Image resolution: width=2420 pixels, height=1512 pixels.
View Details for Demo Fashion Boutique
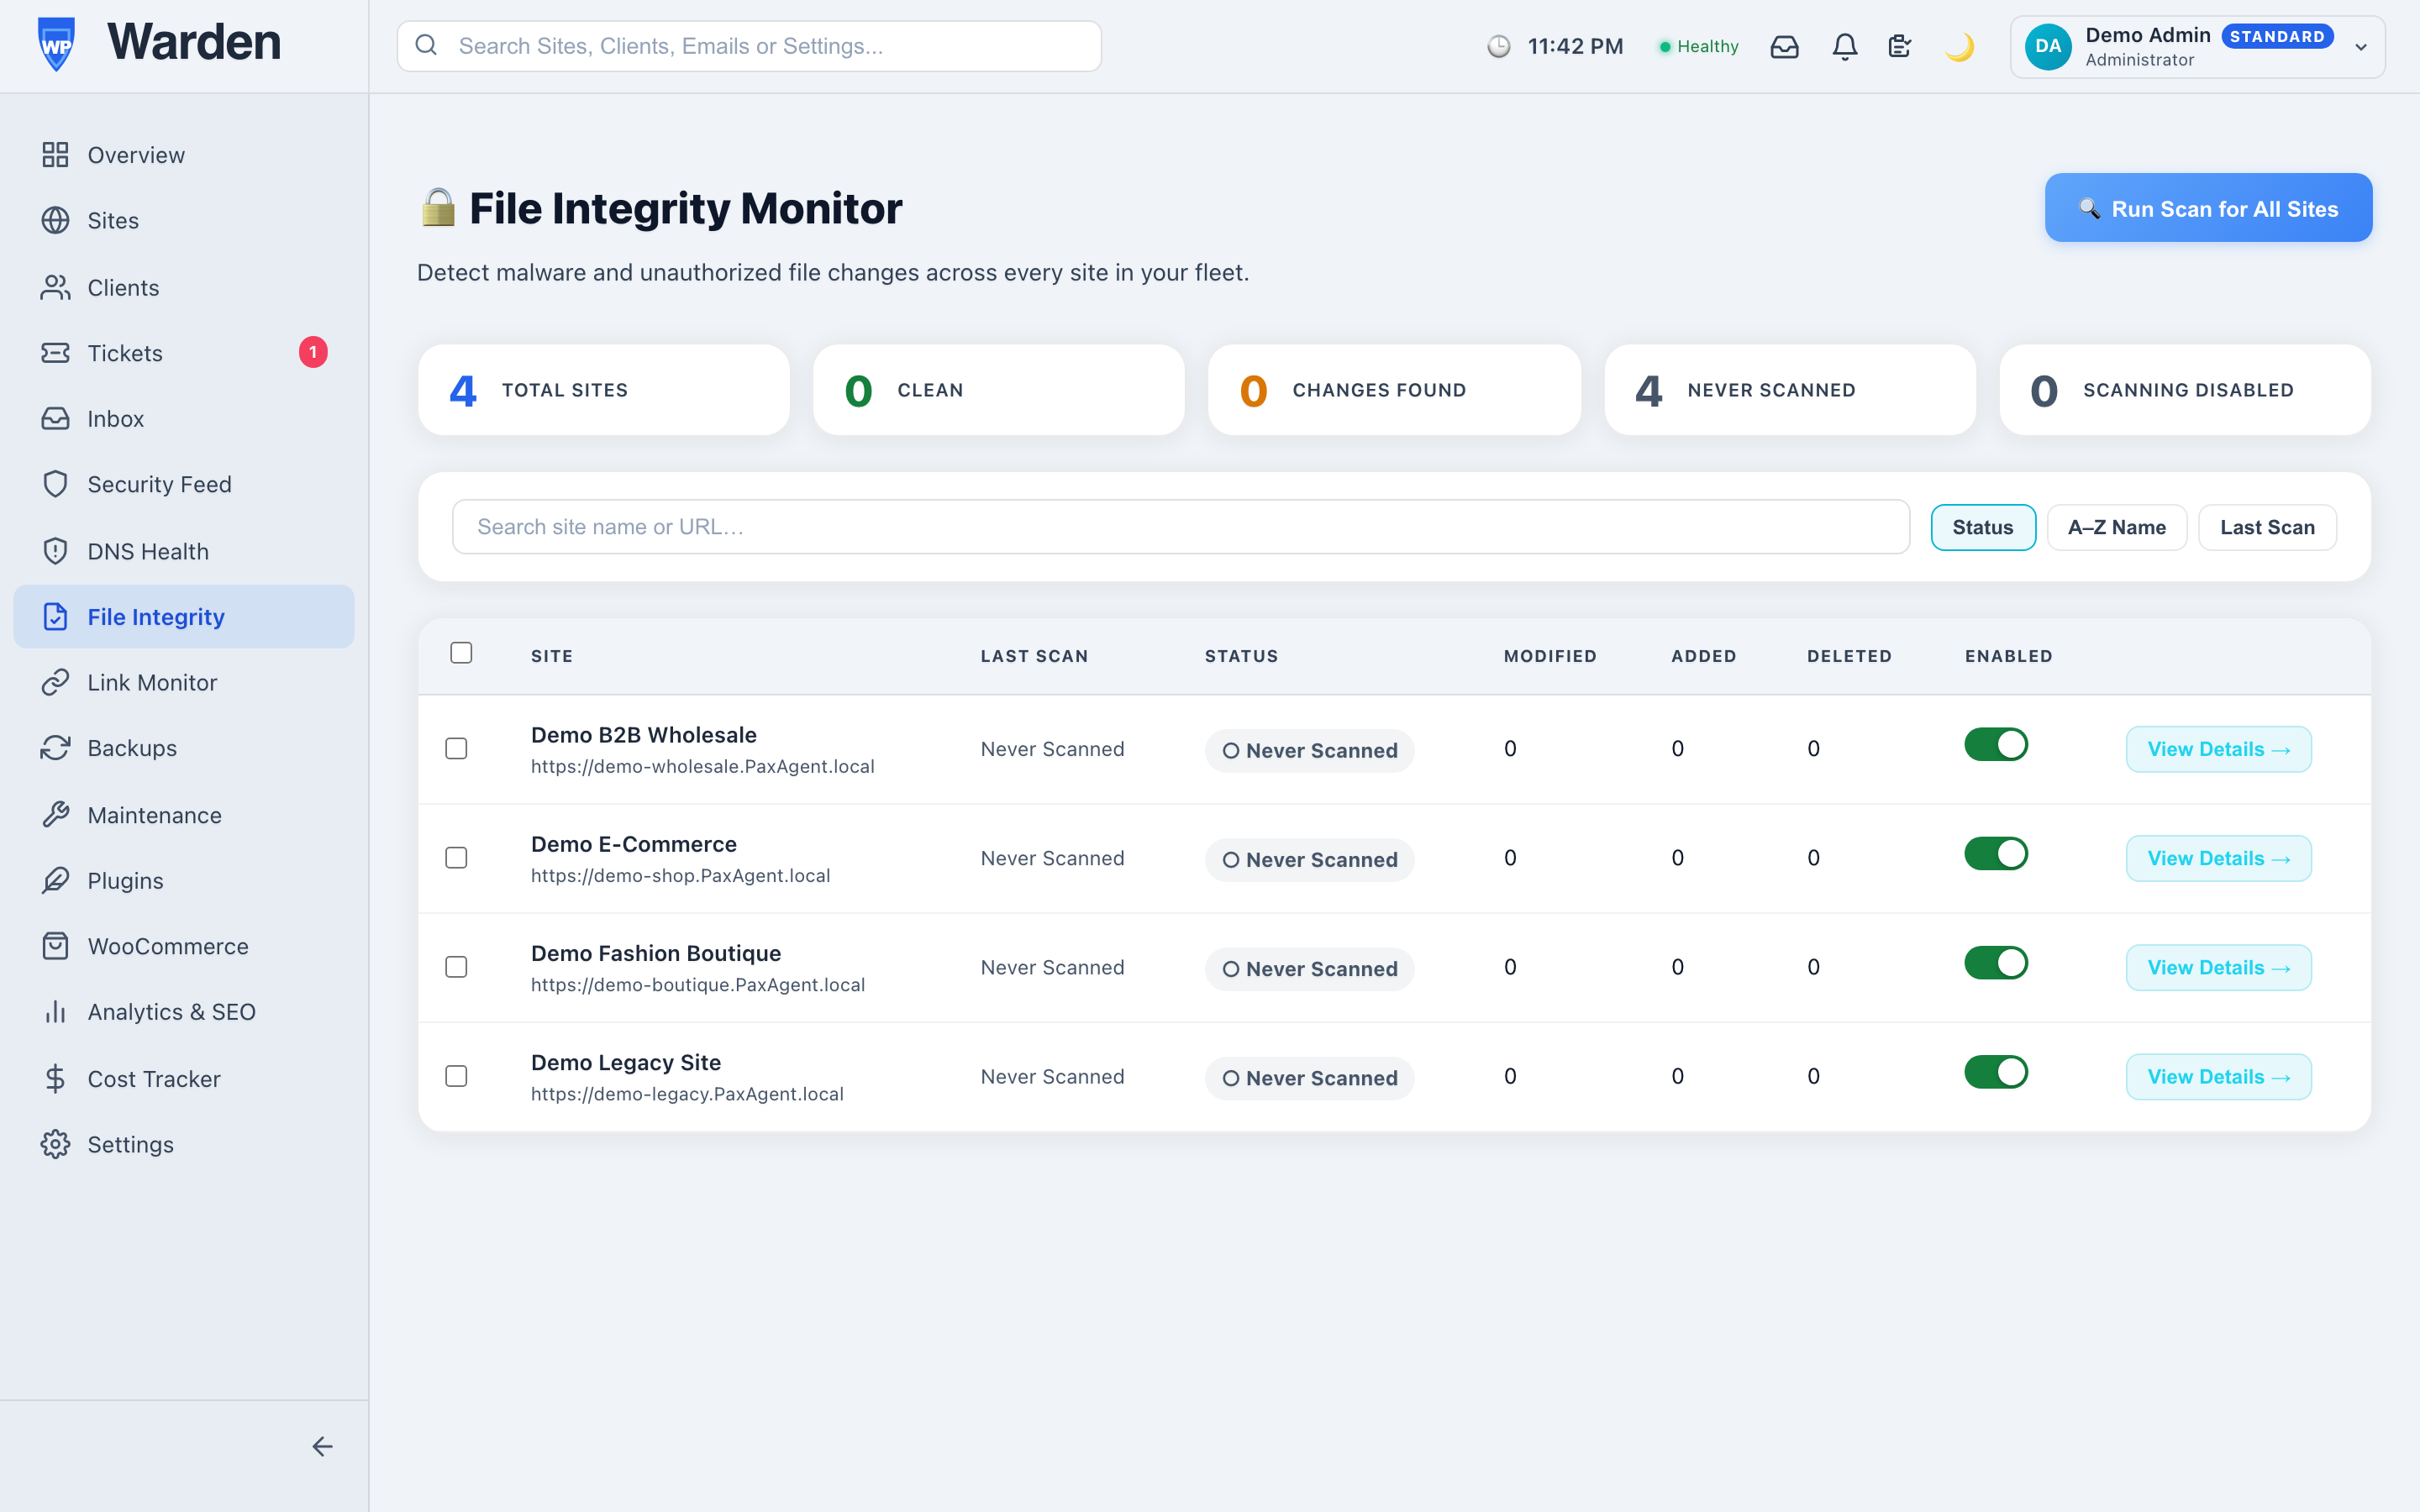click(x=2218, y=967)
